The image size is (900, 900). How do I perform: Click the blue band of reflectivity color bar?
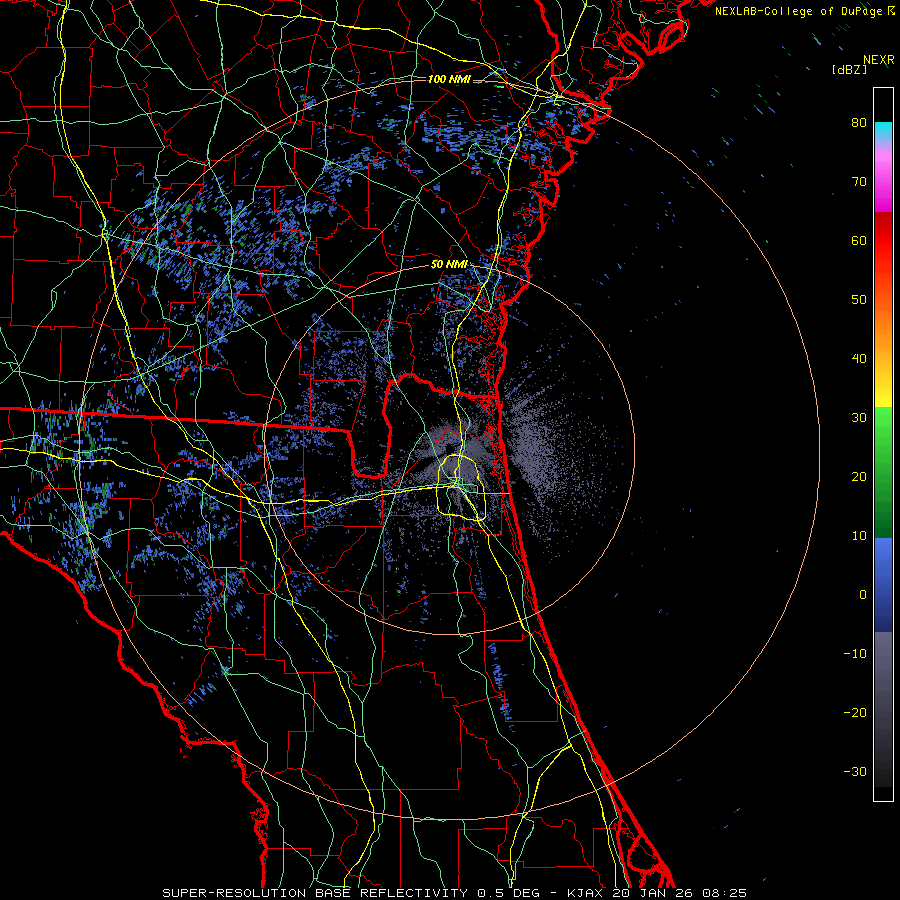[x=883, y=584]
